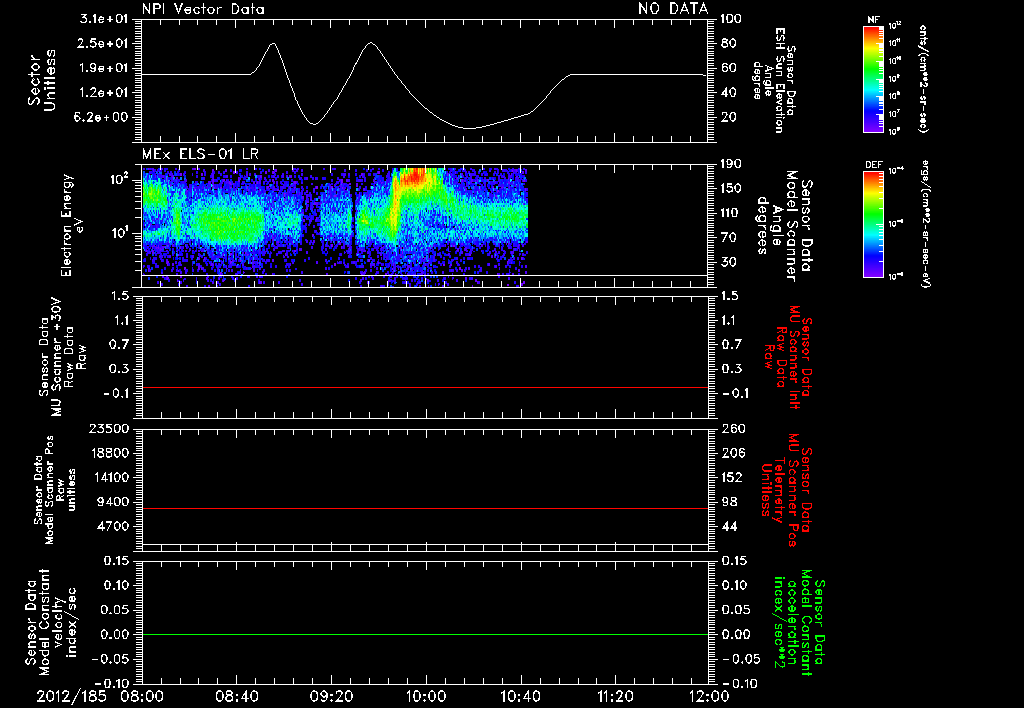
Task: Click the "152" telemetry tick value
Action: (x=731, y=477)
